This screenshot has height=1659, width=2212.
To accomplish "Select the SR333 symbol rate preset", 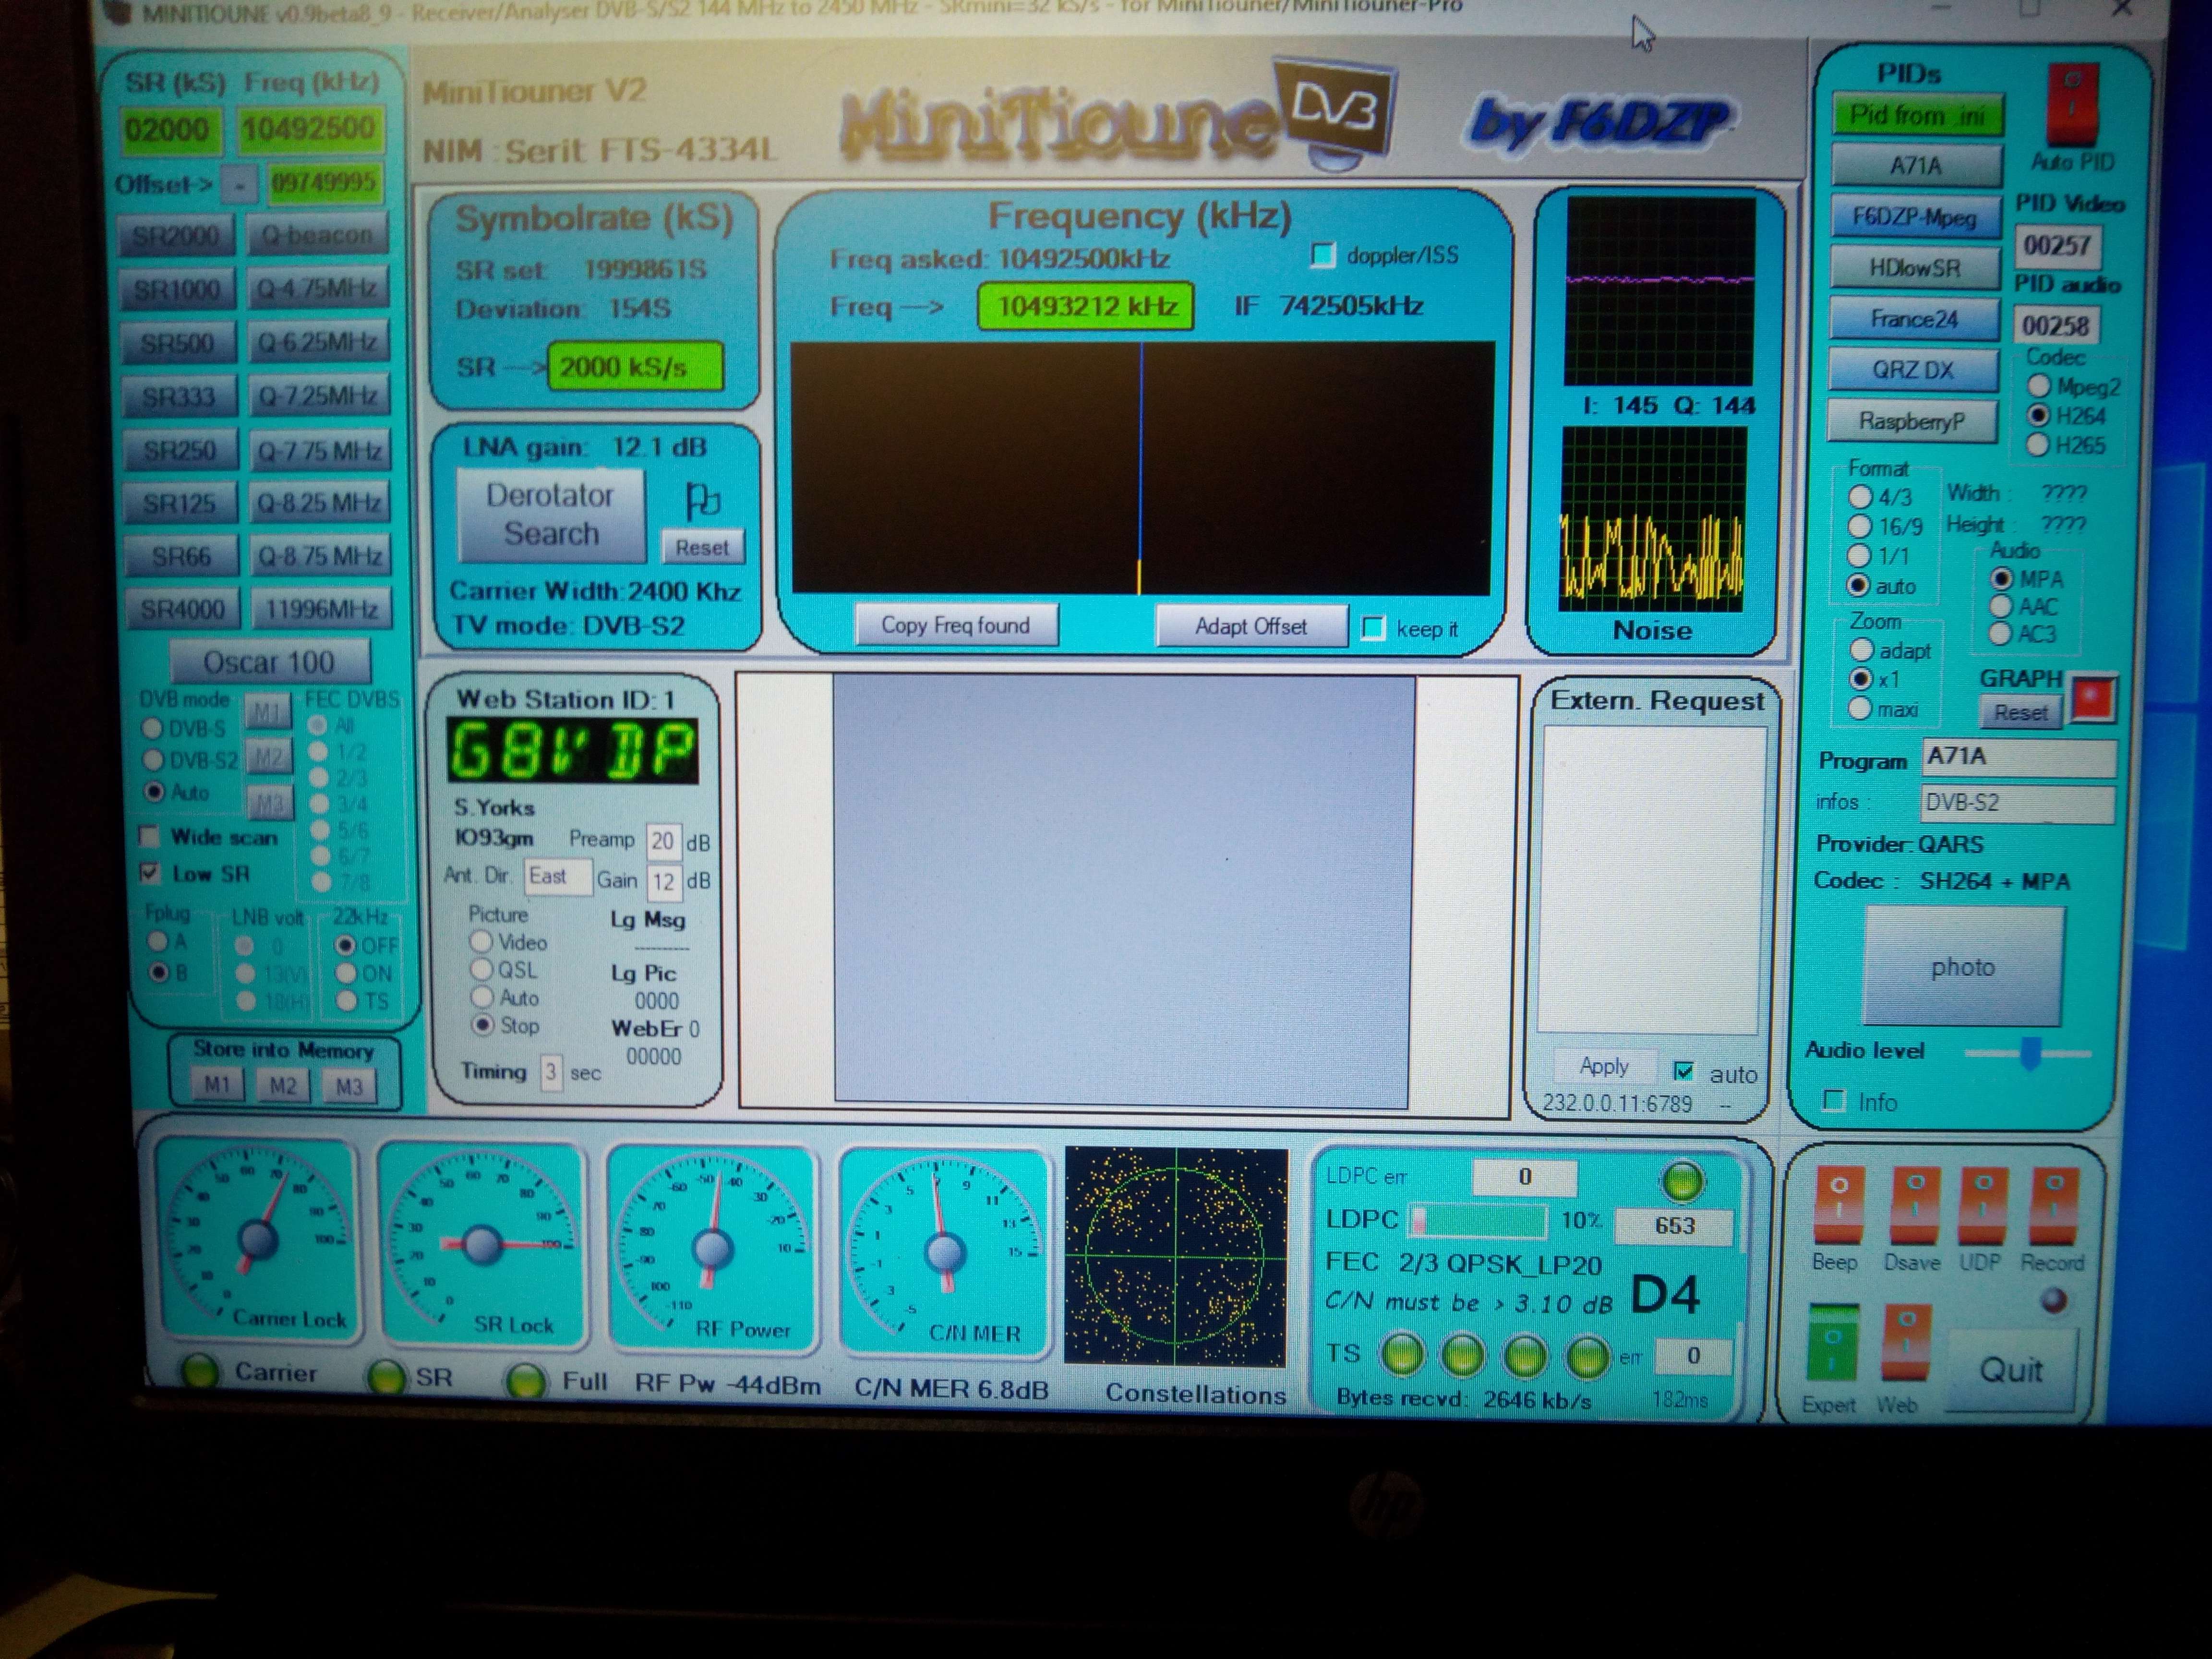I will (179, 397).
